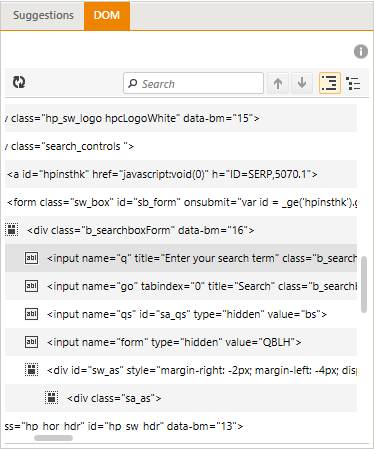
Task: Select the input name="q" row
Action: pos(181,258)
